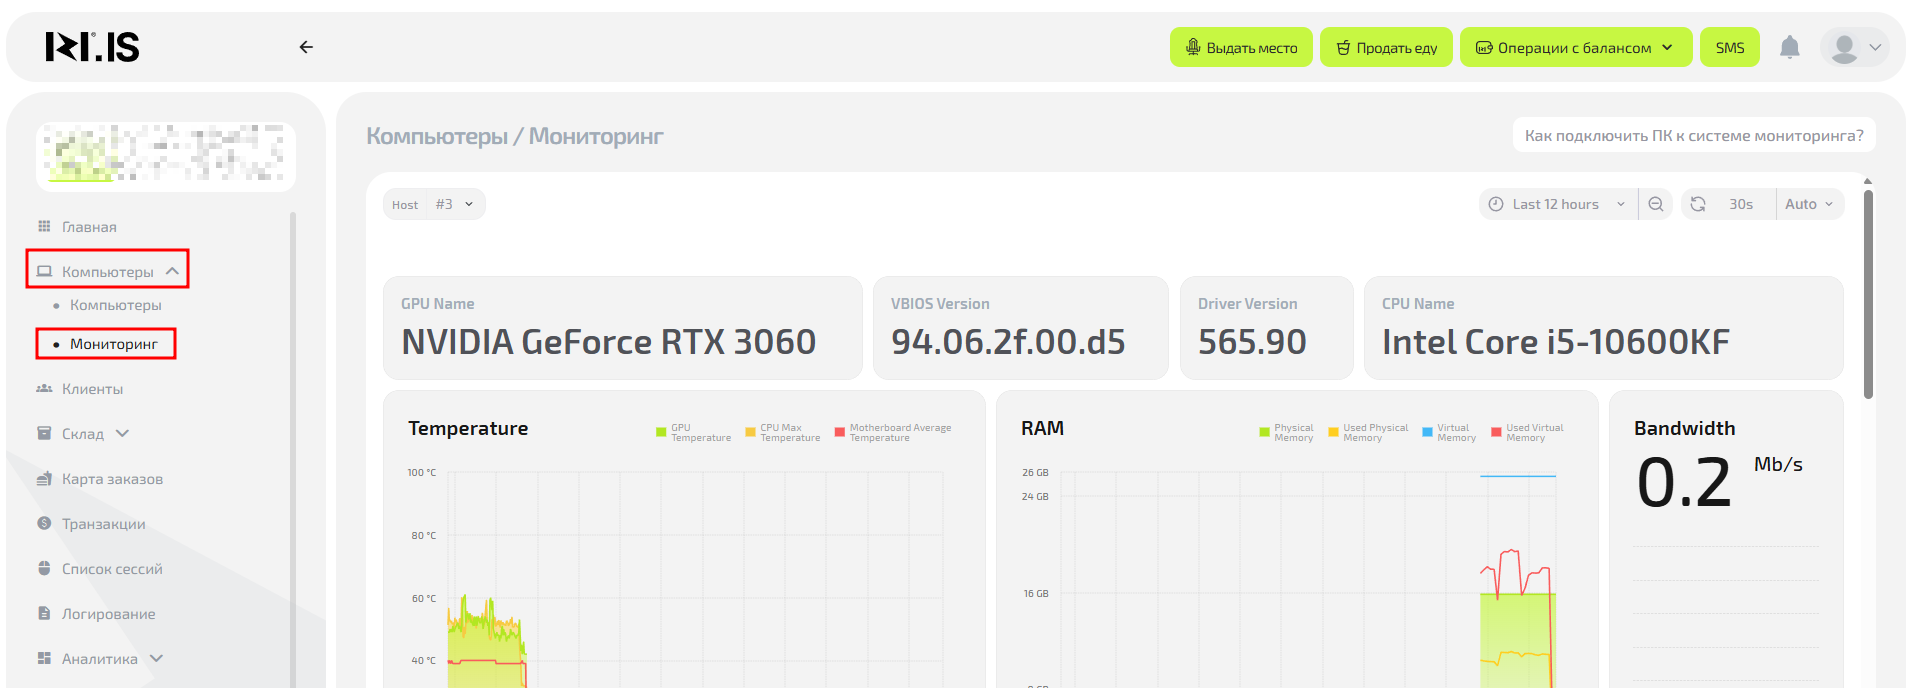
Task: Toggle Physical Memory series in RAM legend
Action: 1287,433
